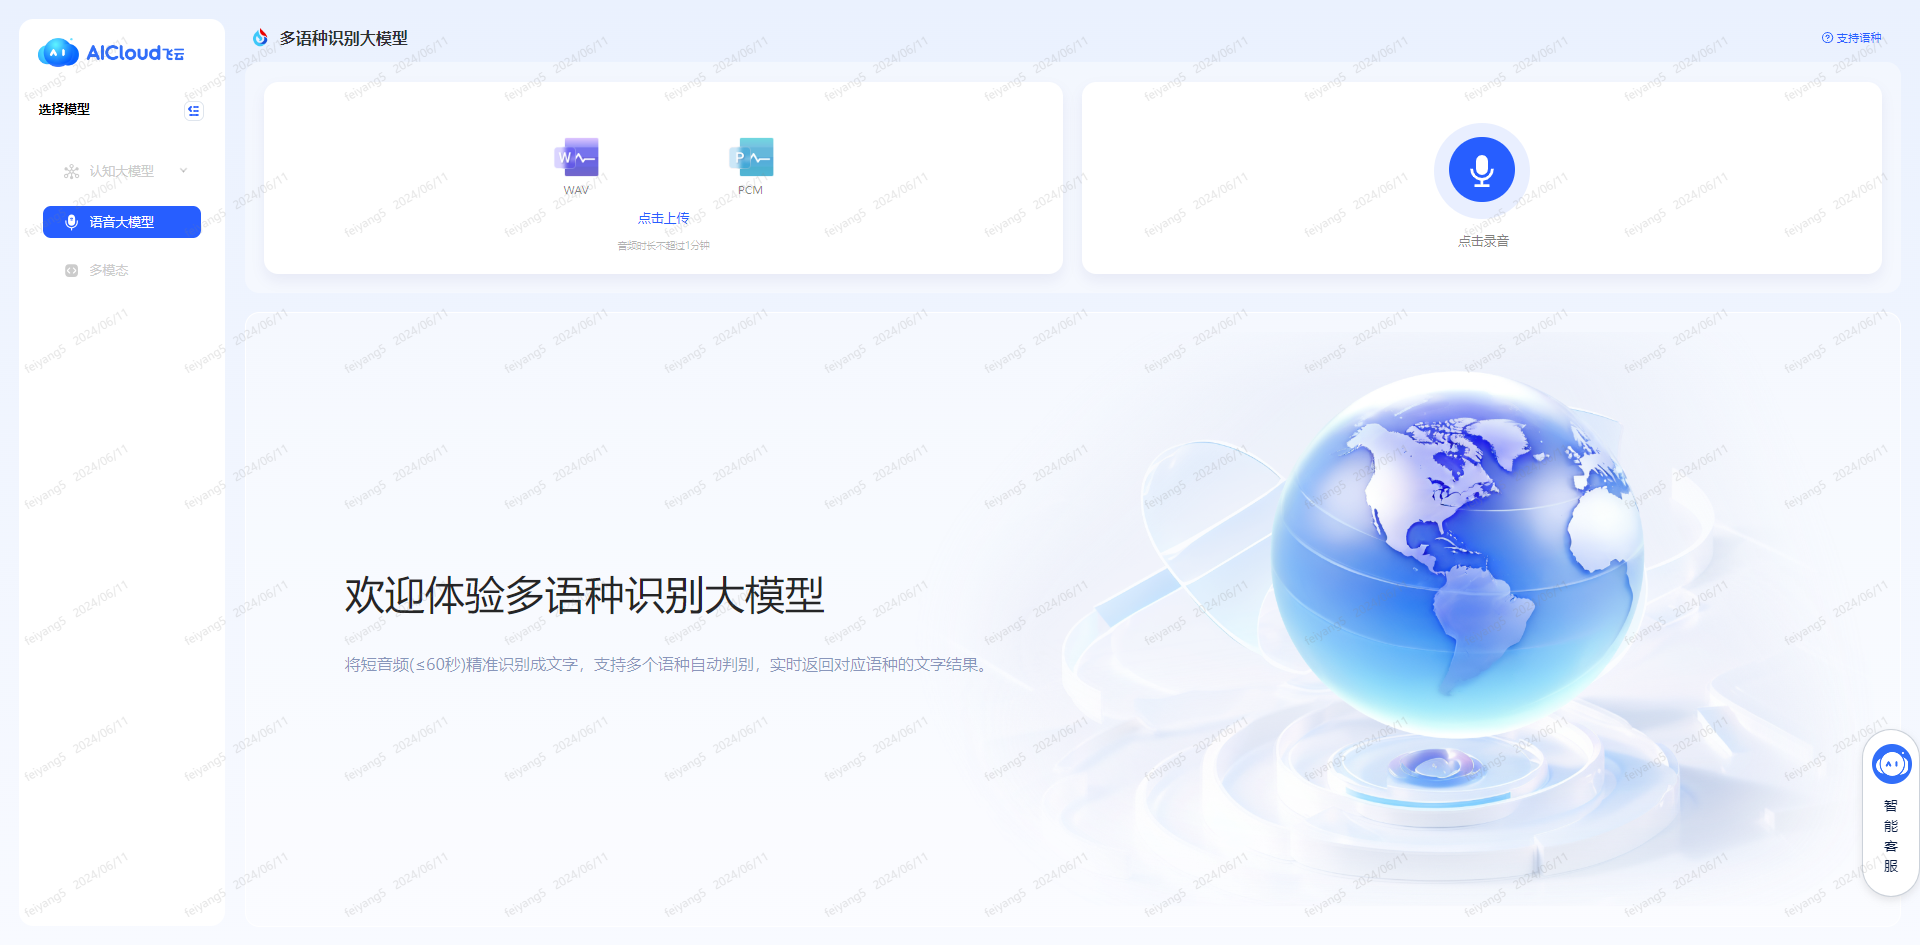Open the 认知大模型 menu item label
The width and height of the screenshot is (1920, 945).
tap(122, 172)
